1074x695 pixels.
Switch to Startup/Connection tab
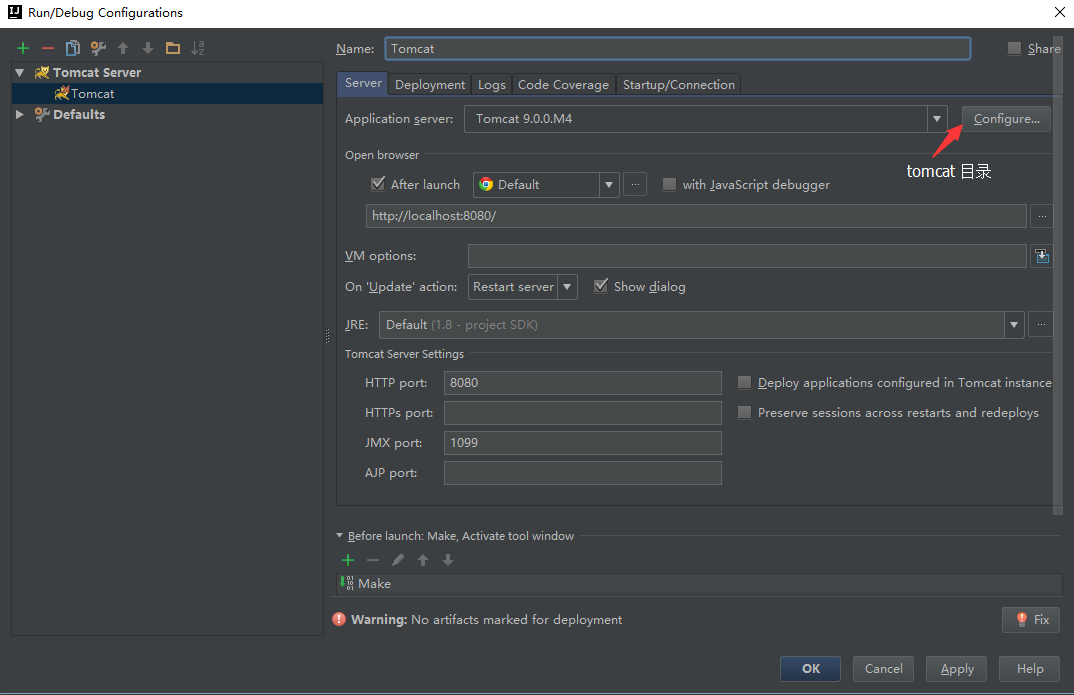678,84
